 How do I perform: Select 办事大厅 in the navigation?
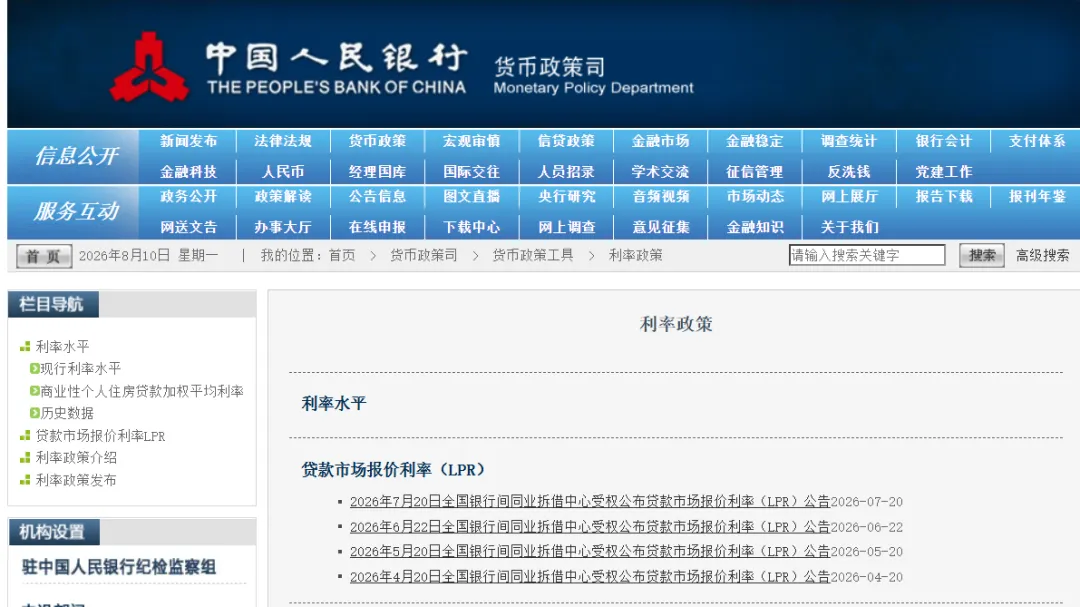click(282, 227)
